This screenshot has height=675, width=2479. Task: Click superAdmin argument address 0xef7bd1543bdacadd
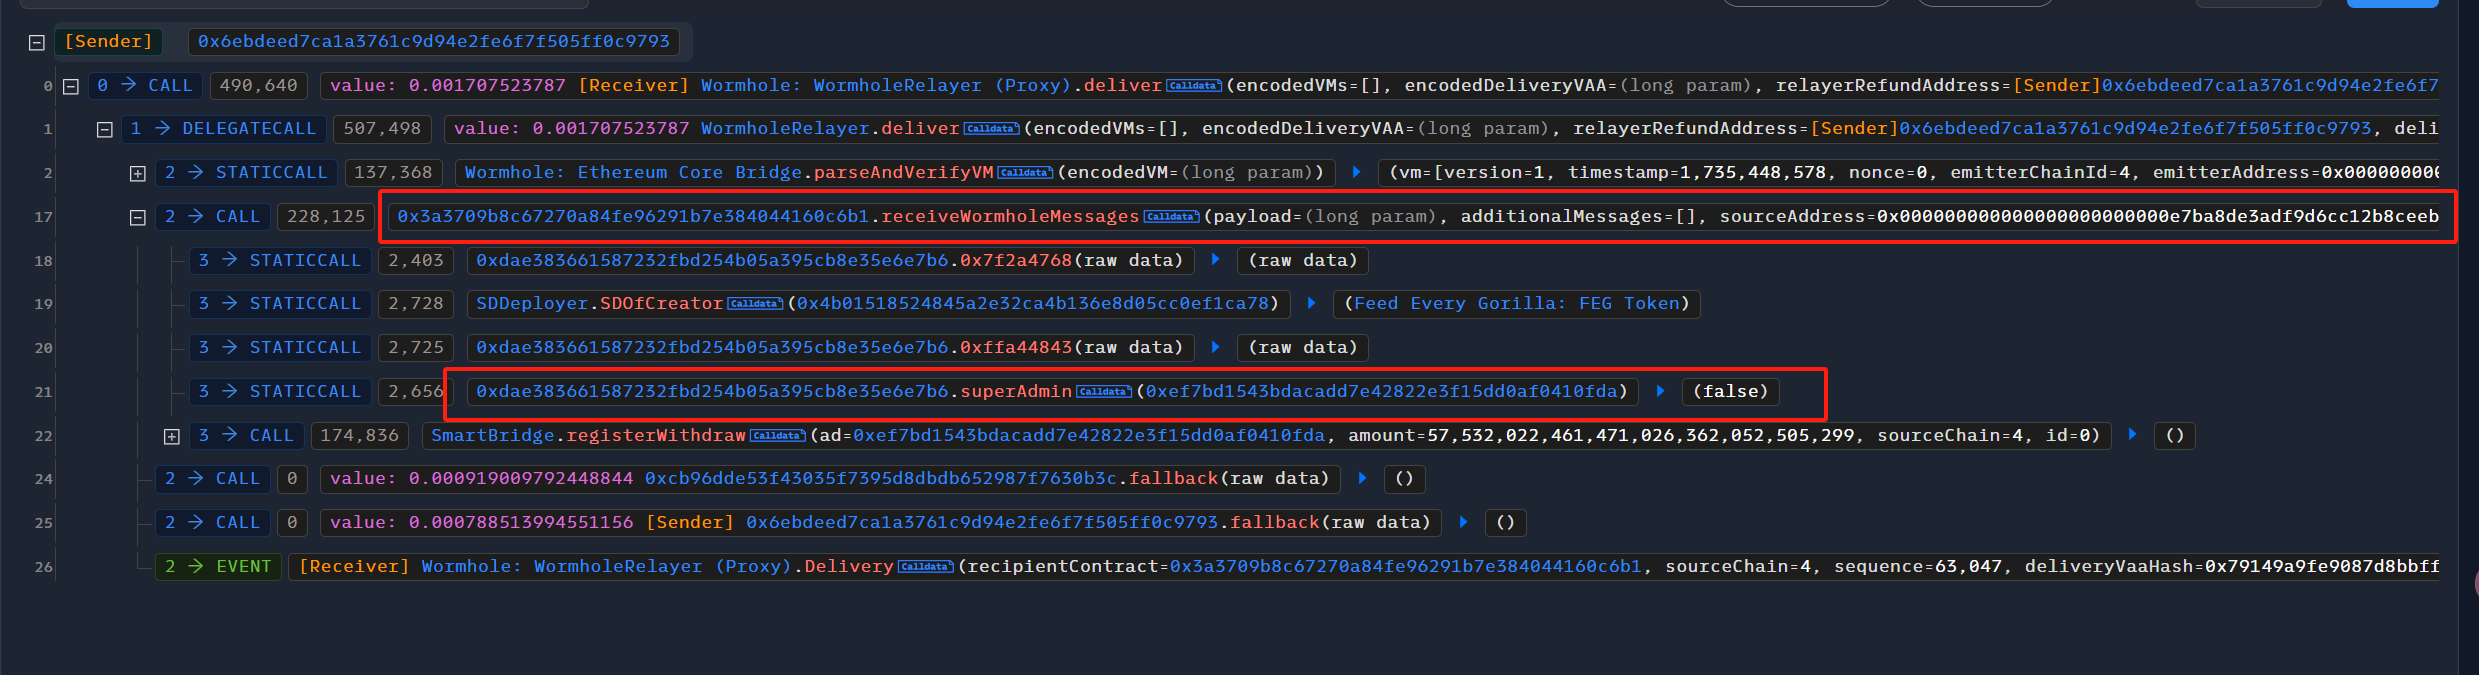pyautogui.click(x=1382, y=392)
